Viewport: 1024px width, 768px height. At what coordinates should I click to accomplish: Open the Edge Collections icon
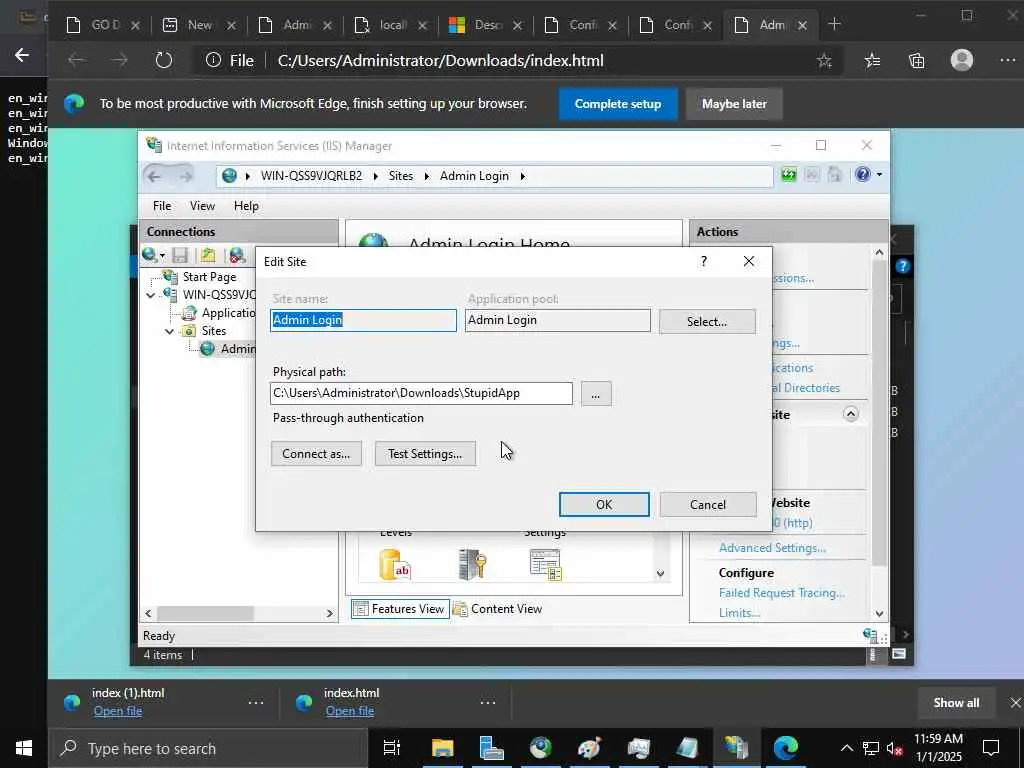pos(916,61)
